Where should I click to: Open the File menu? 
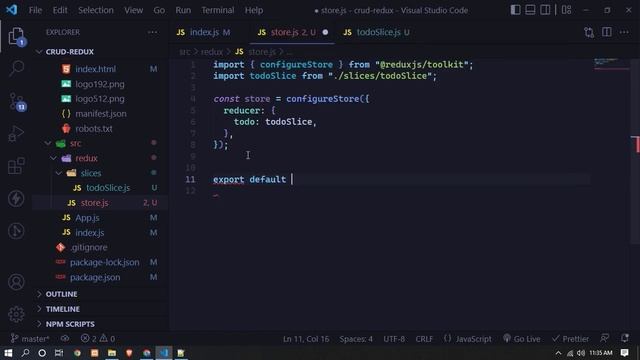36,10
